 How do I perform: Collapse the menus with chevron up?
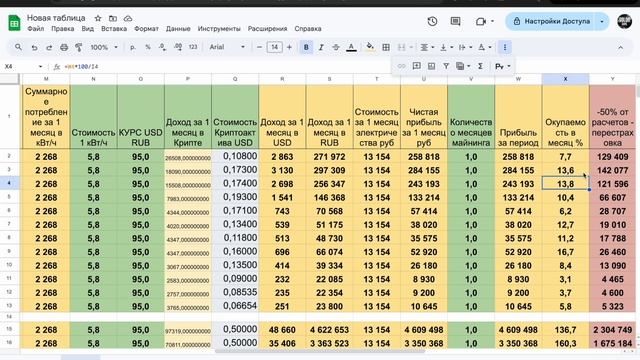pos(620,47)
